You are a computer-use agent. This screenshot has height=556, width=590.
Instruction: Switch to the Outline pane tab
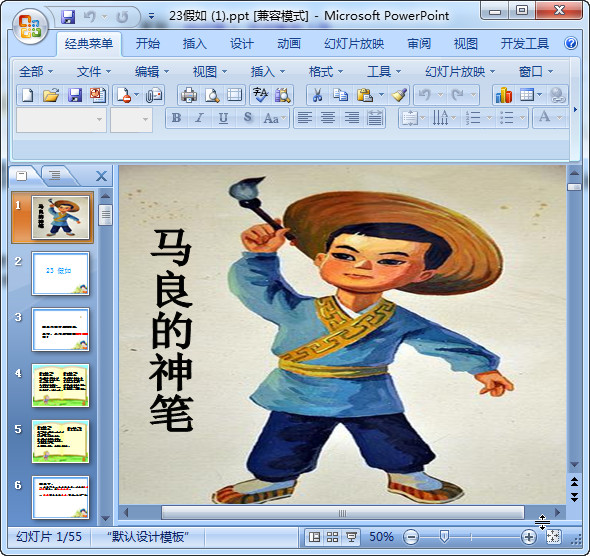click(x=55, y=176)
